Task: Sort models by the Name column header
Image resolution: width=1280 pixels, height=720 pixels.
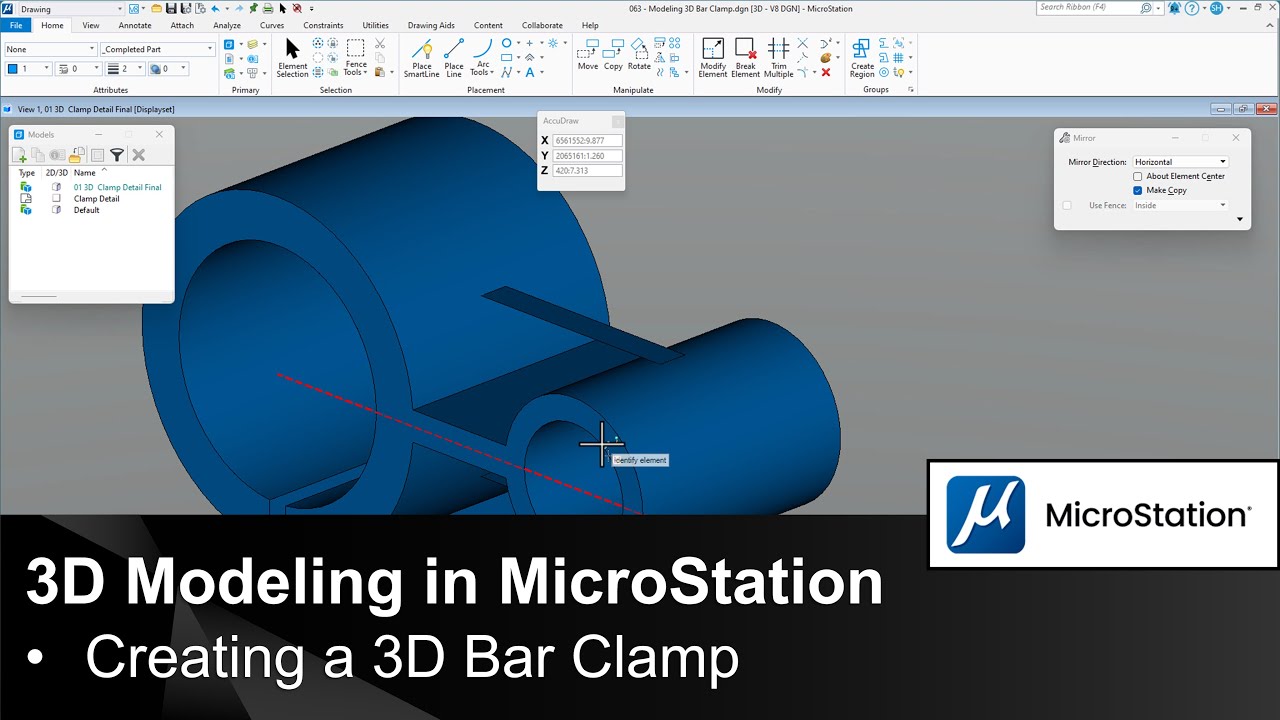Action: (84, 173)
